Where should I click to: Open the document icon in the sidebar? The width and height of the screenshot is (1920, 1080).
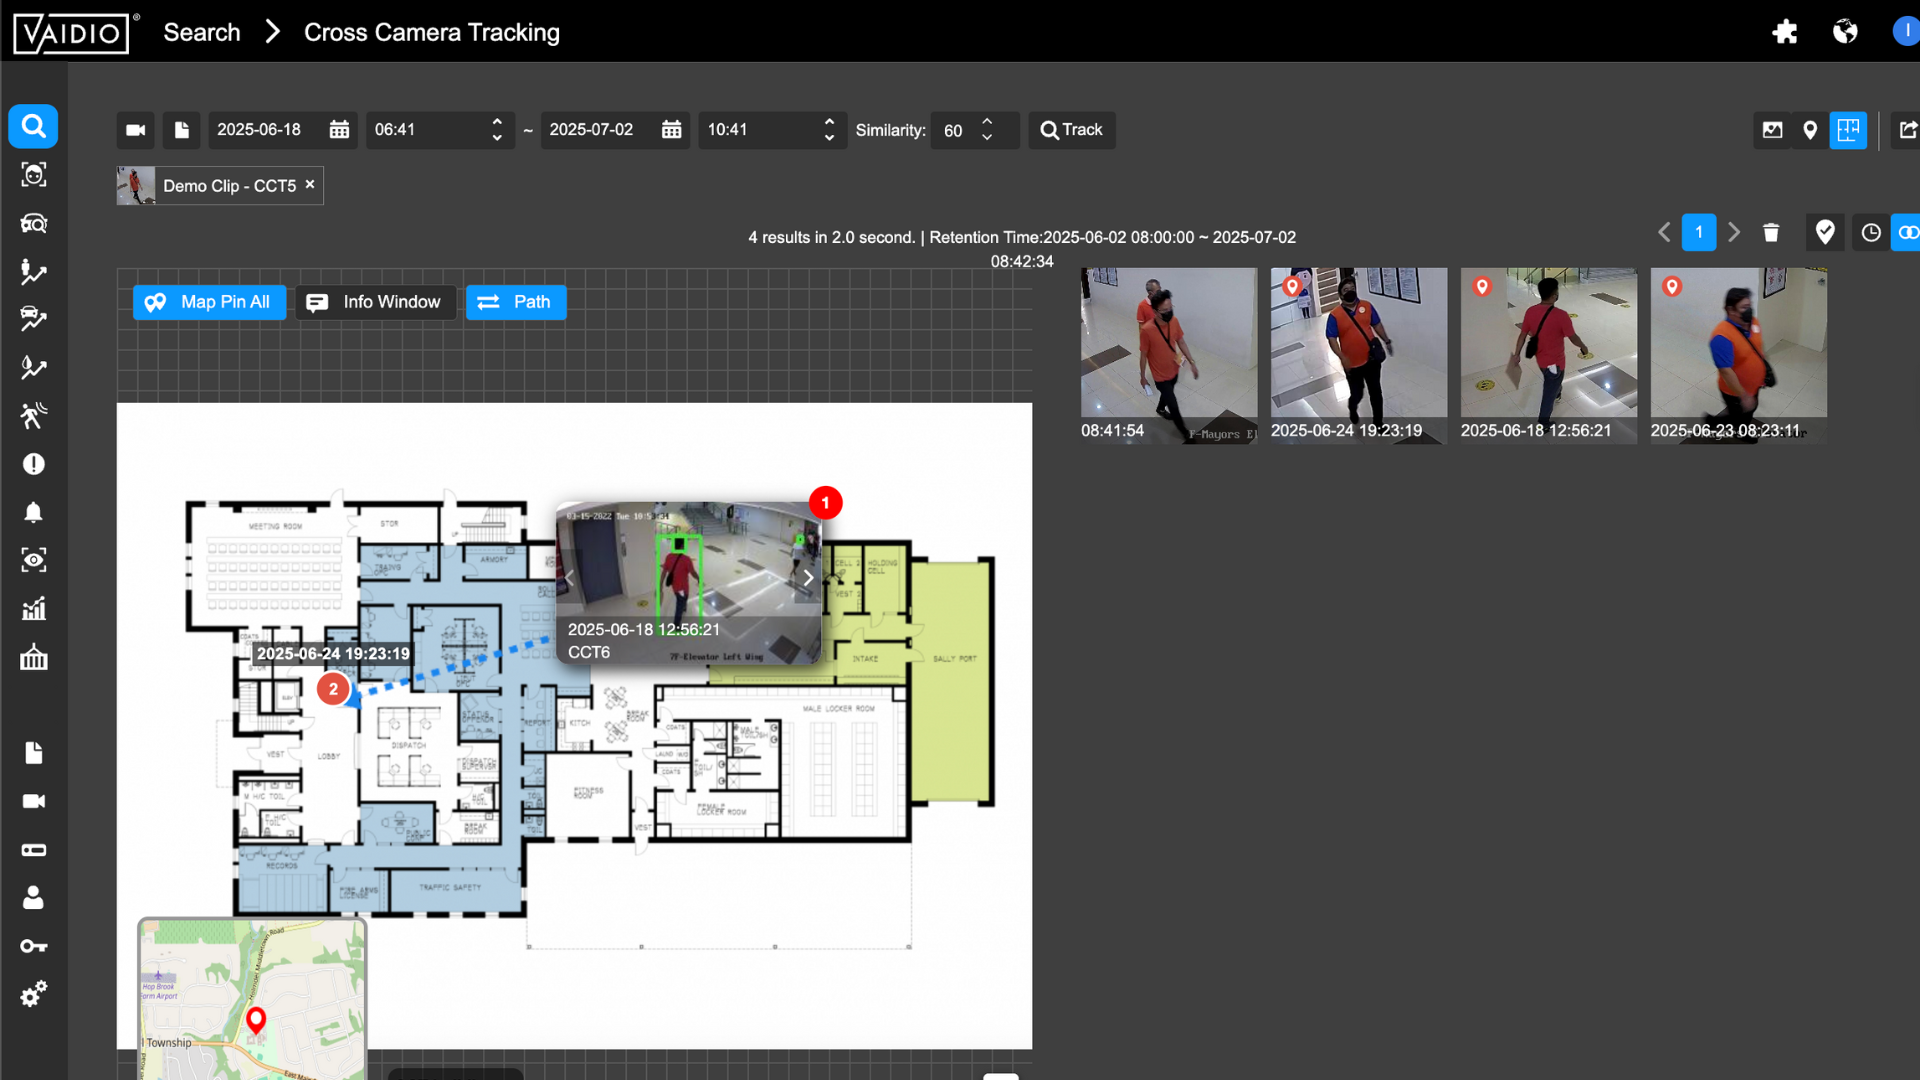coord(33,753)
